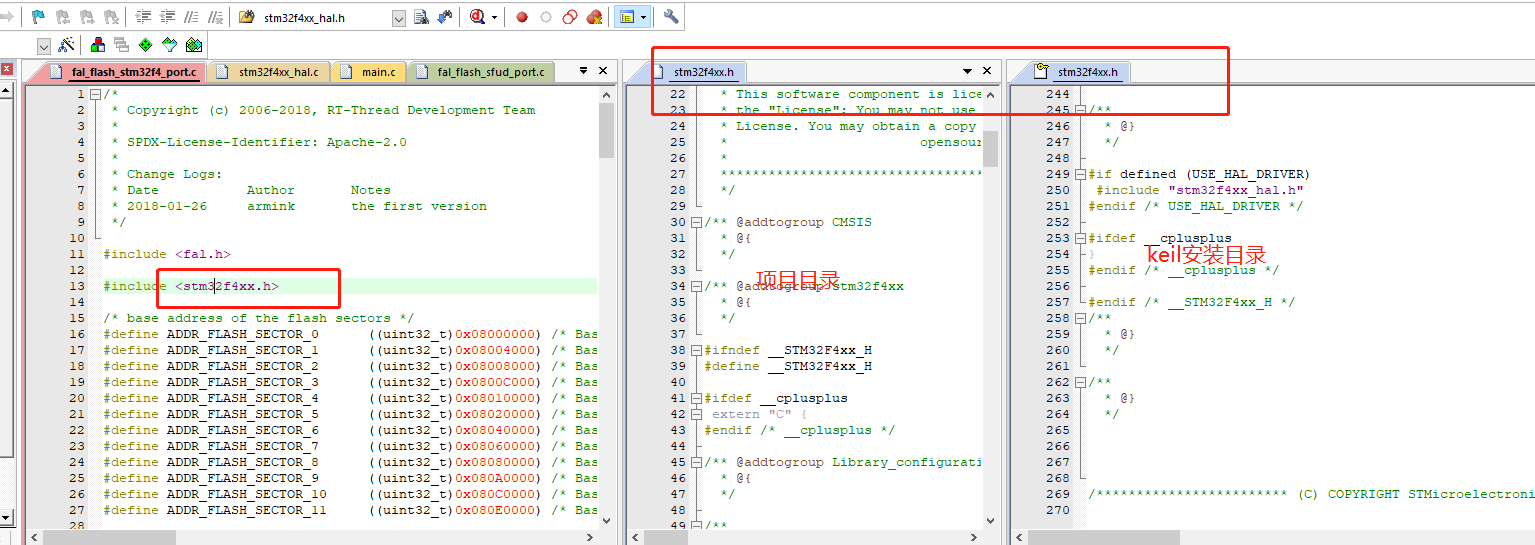
Task: Toggle bookmark on current line (blue flag icon)
Action: tap(39, 17)
